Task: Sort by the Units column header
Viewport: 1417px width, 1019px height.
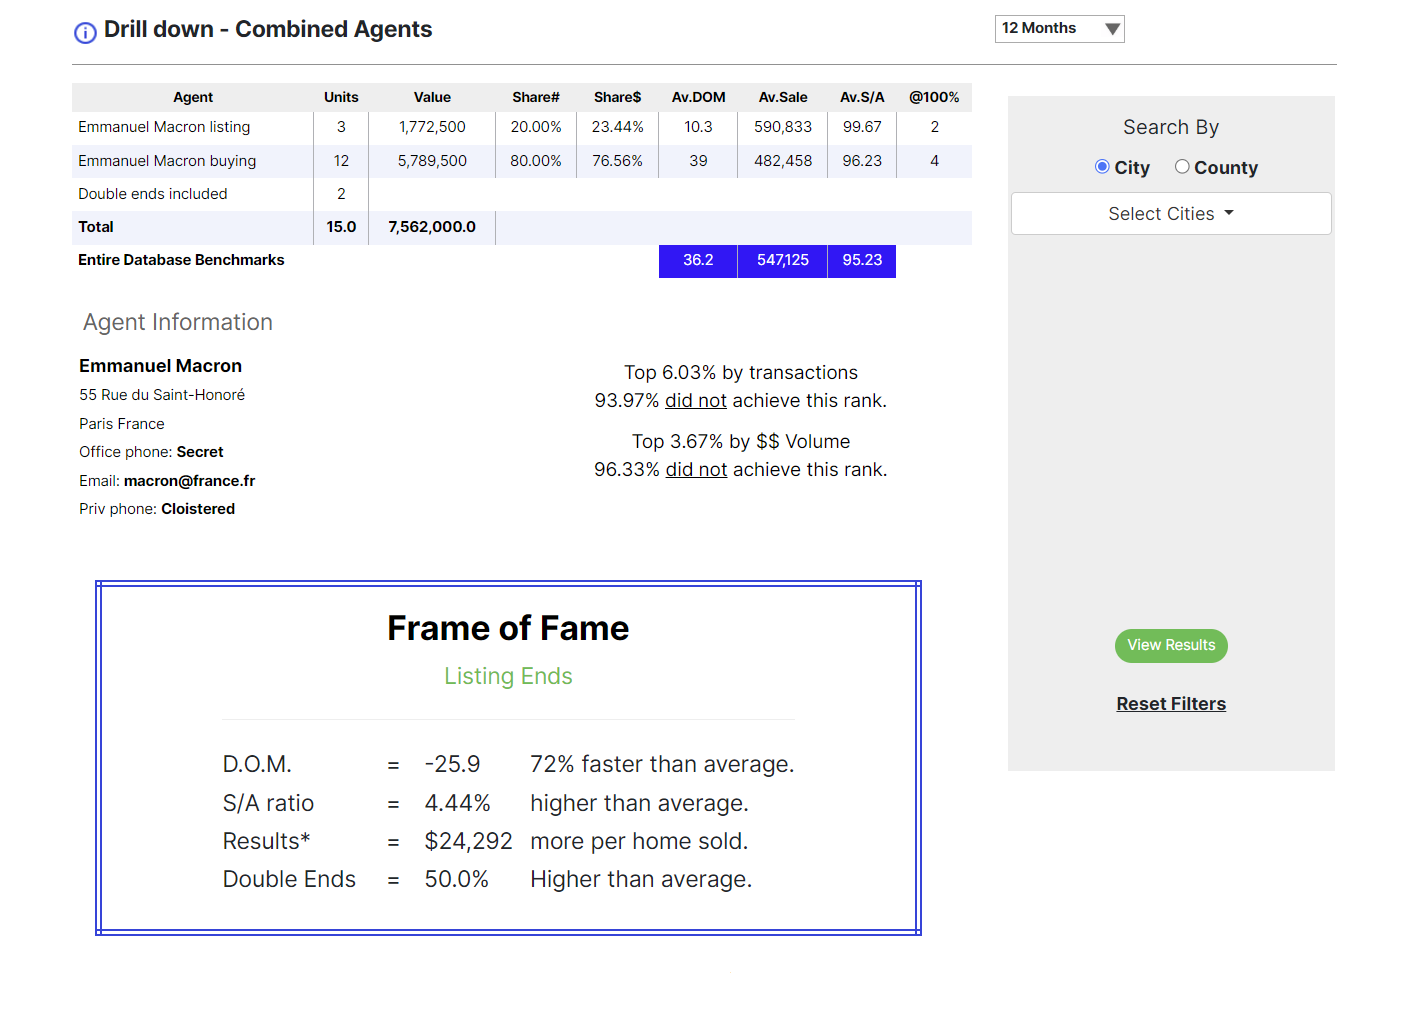Action: tap(341, 97)
